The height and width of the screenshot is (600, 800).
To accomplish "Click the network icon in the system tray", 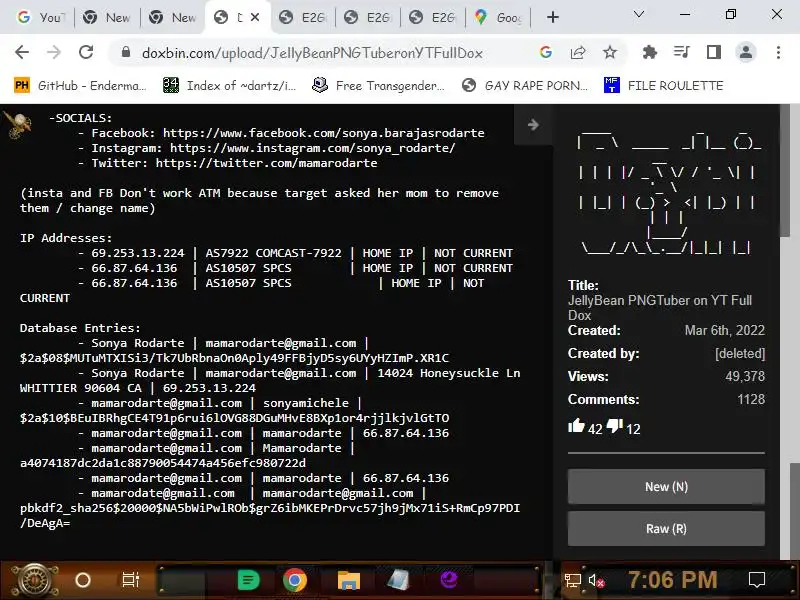I will (572, 581).
